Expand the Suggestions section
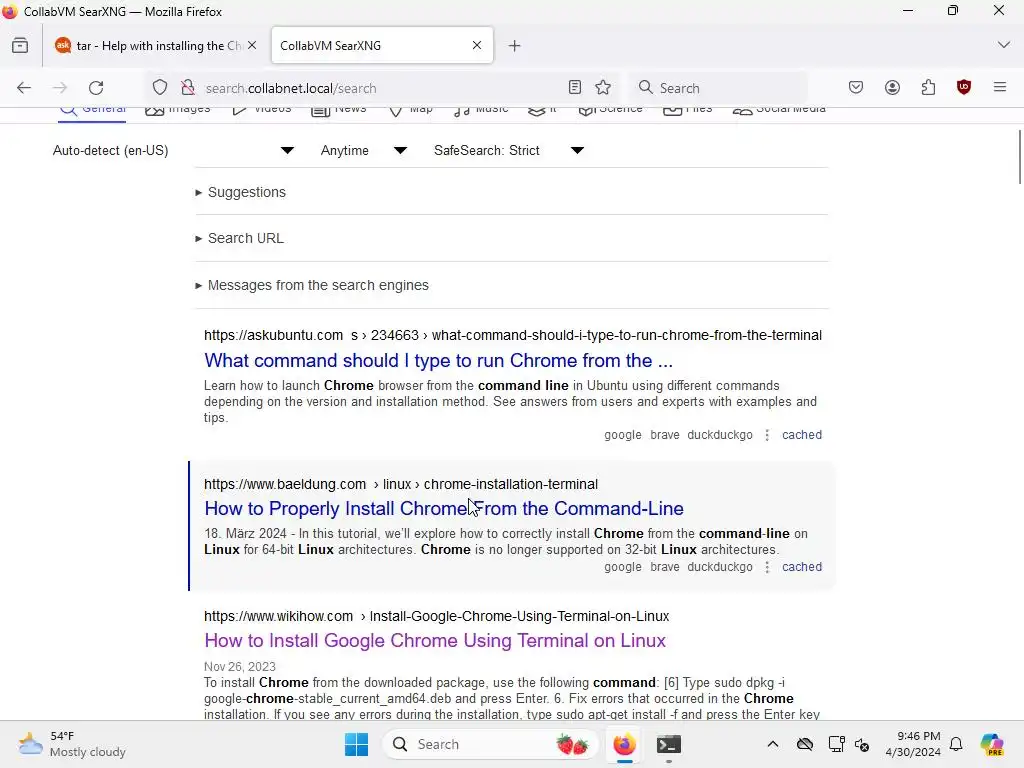The height and width of the screenshot is (768, 1024). [x=240, y=192]
